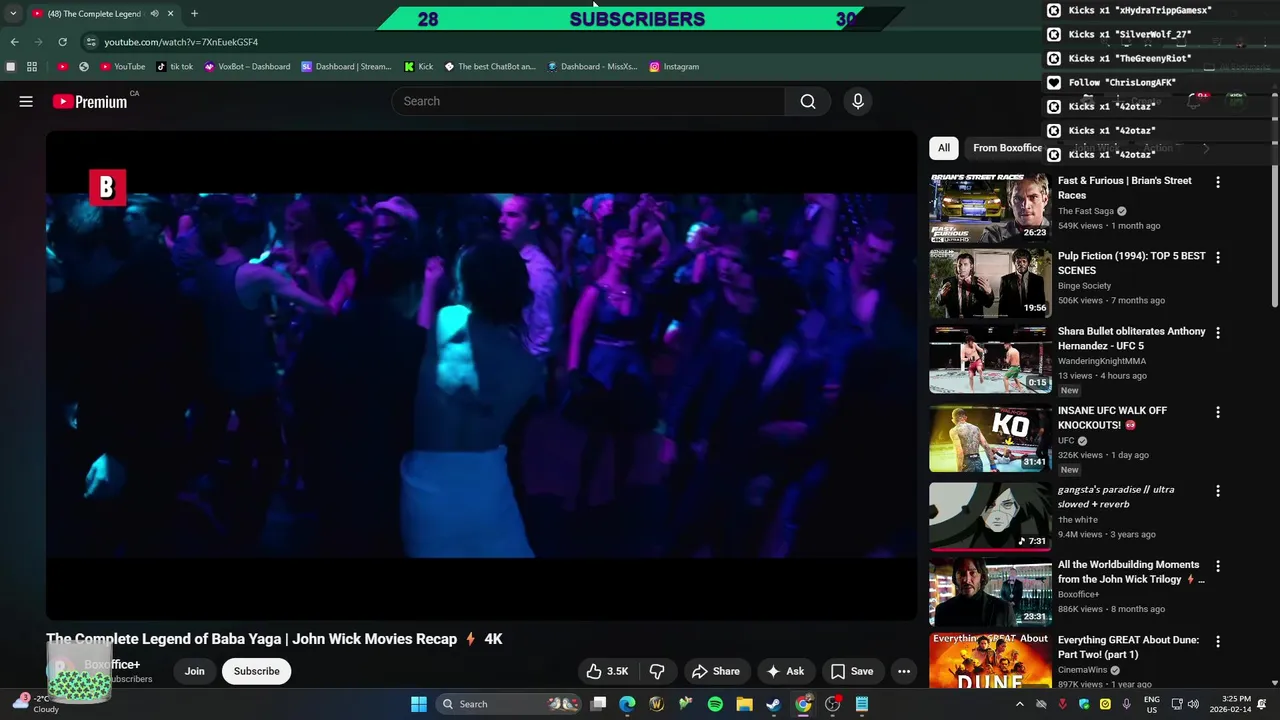Screen dimensions: 1280x720
Task: Open The best ChatBot bookmark
Action: (490, 67)
